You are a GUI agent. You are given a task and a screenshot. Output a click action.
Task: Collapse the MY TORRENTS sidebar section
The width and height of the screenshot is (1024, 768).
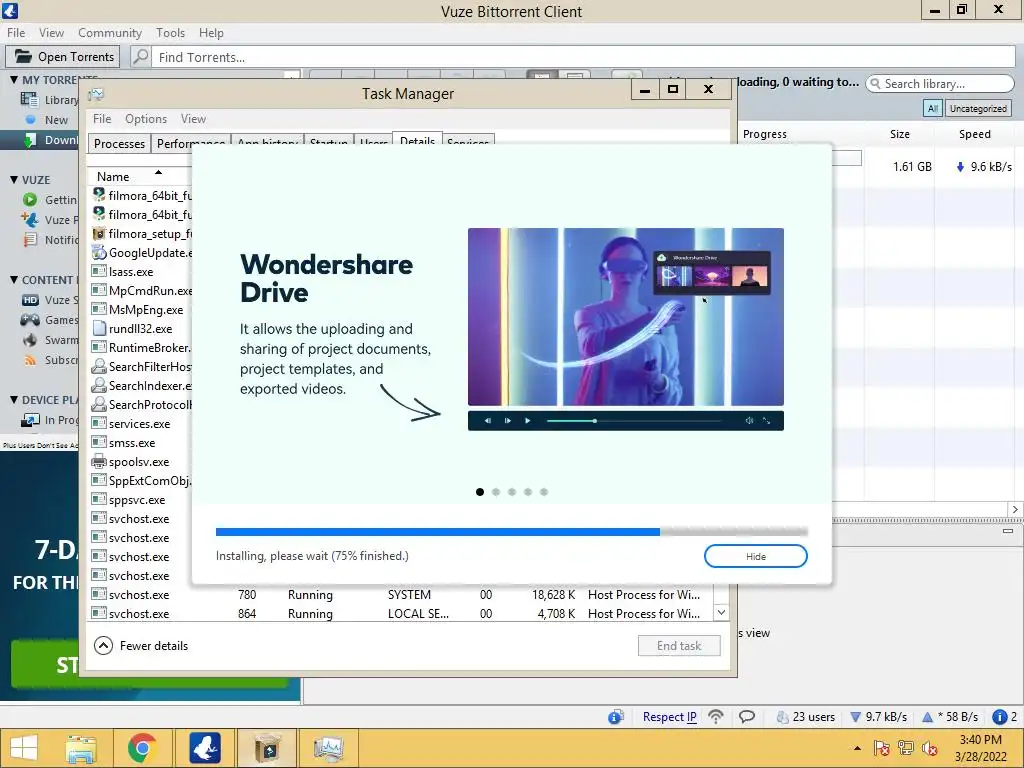click(x=14, y=80)
